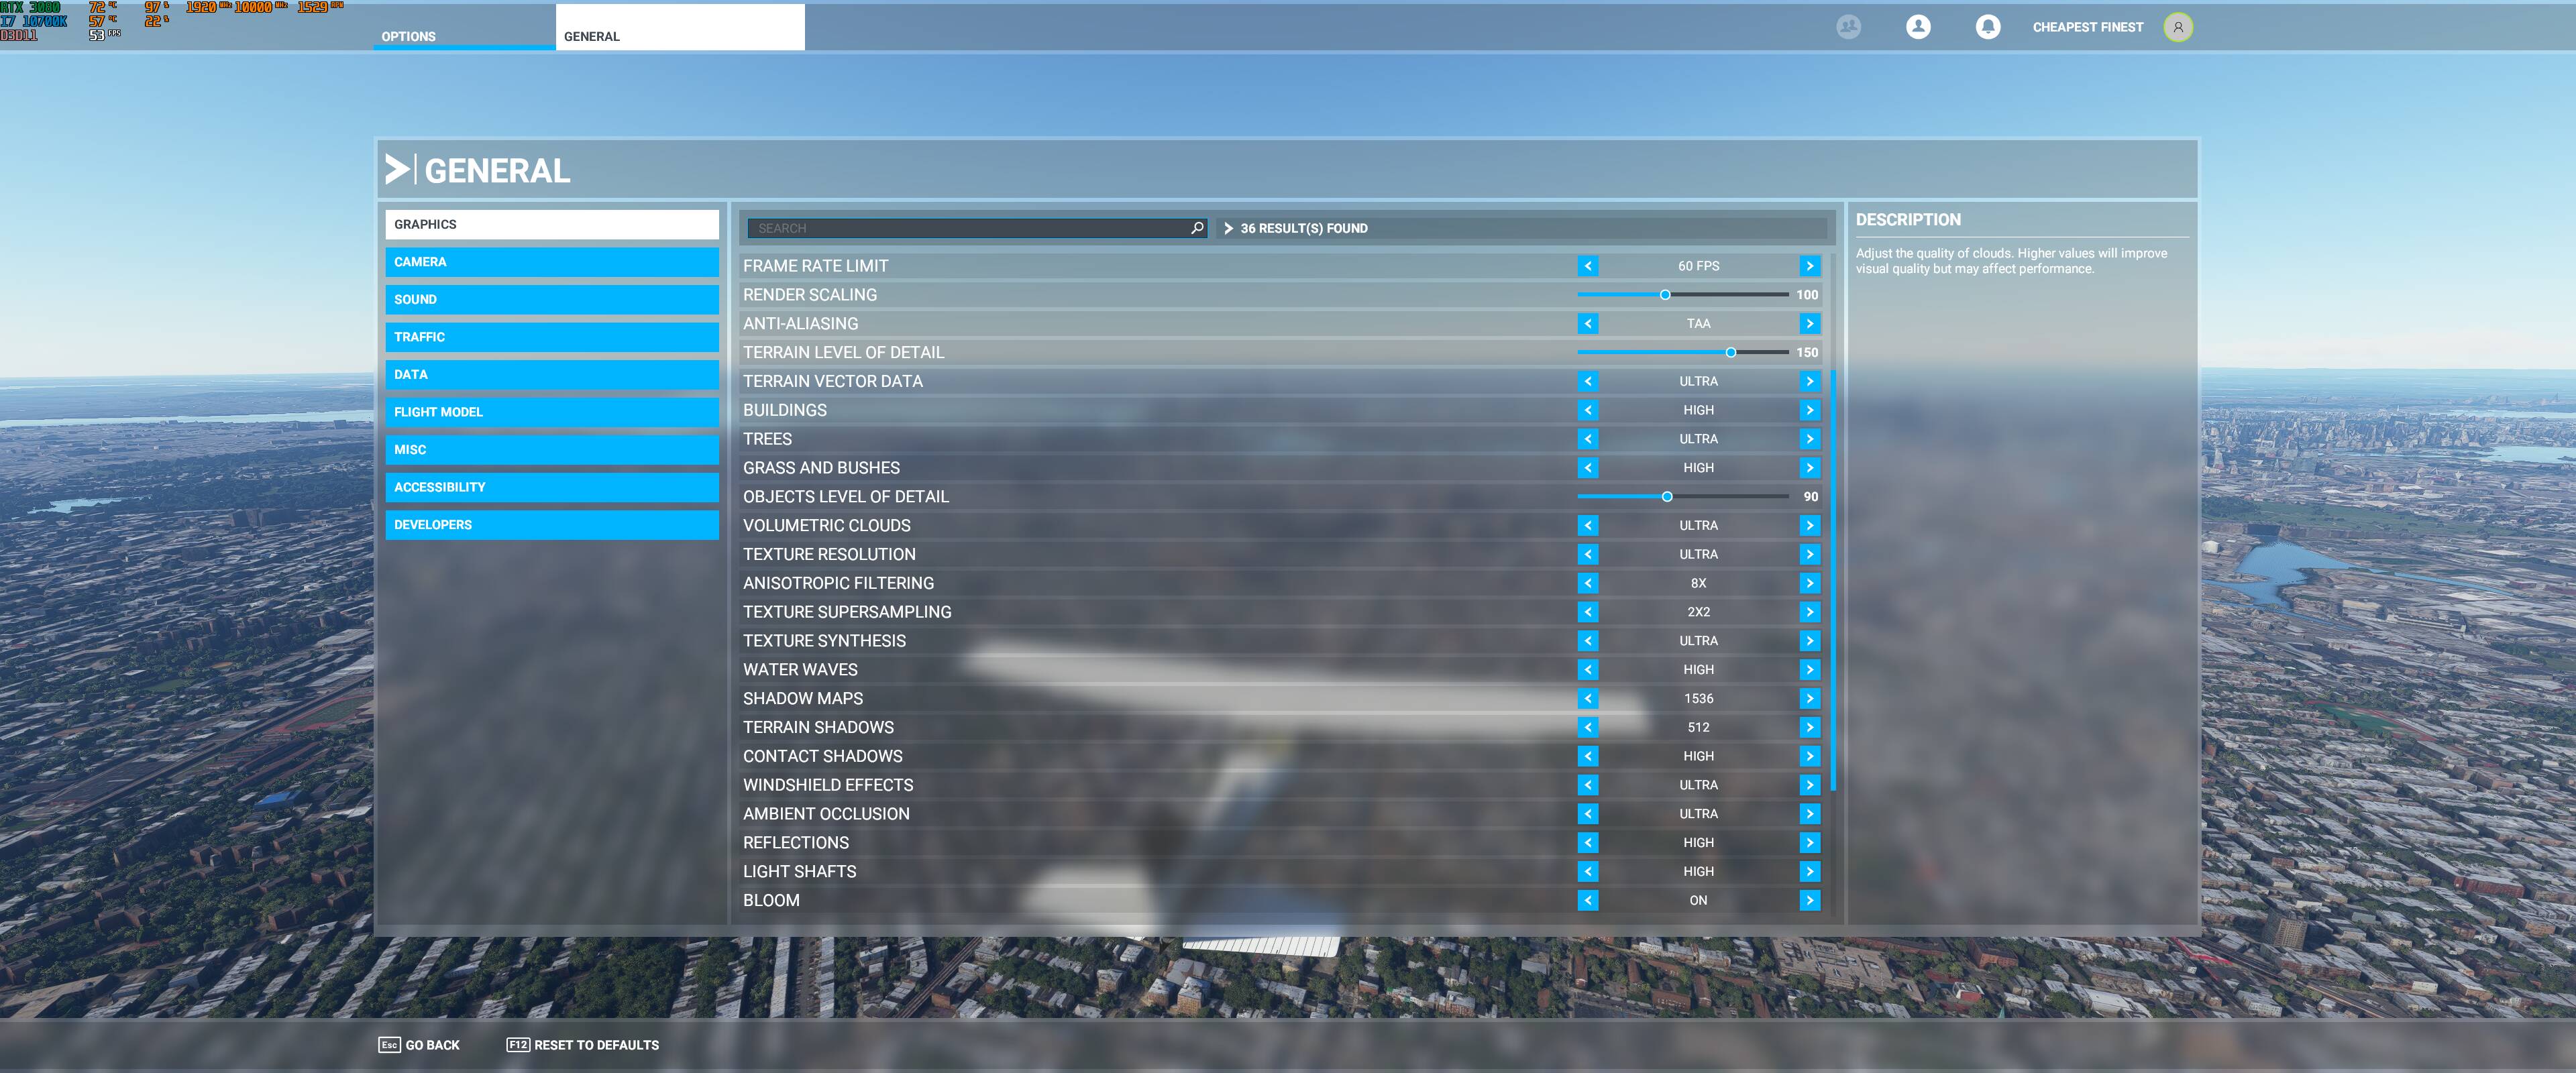
Task: Increase Frame Rate Limit with right arrow
Action: [1809, 266]
